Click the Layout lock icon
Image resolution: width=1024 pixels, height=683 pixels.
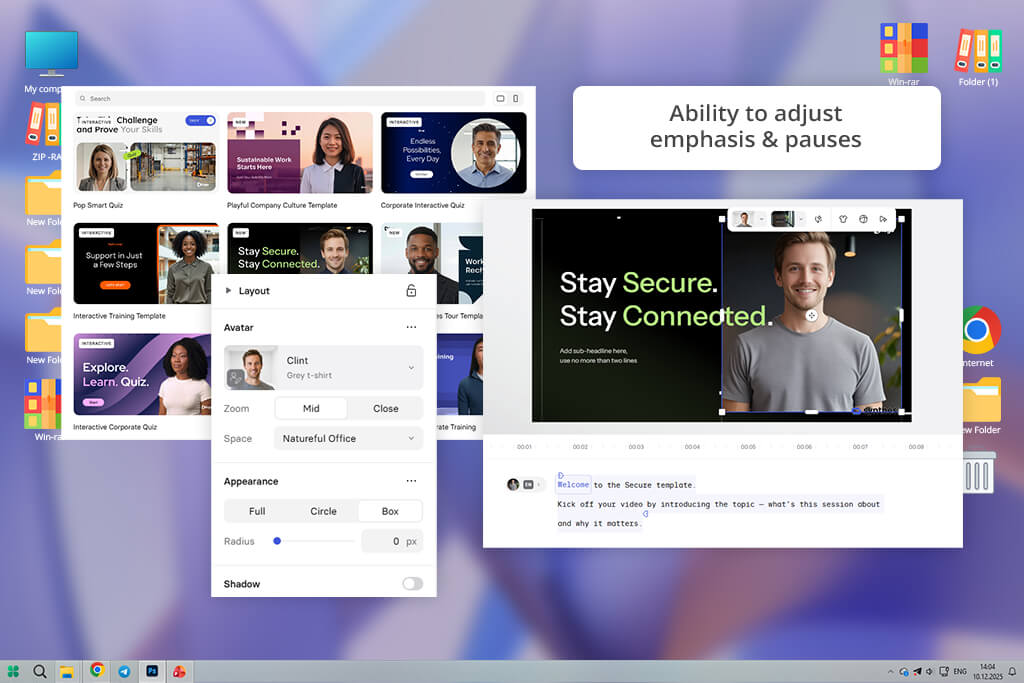[411, 291]
